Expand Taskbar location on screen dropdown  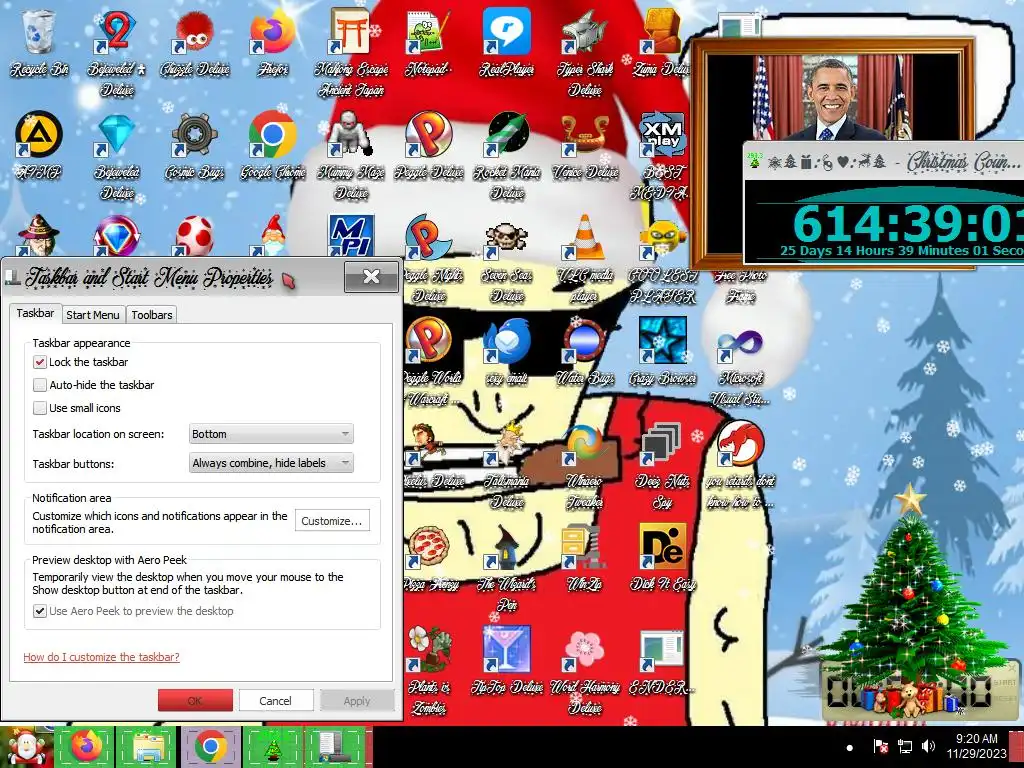pyautogui.click(x=271, y=434)
